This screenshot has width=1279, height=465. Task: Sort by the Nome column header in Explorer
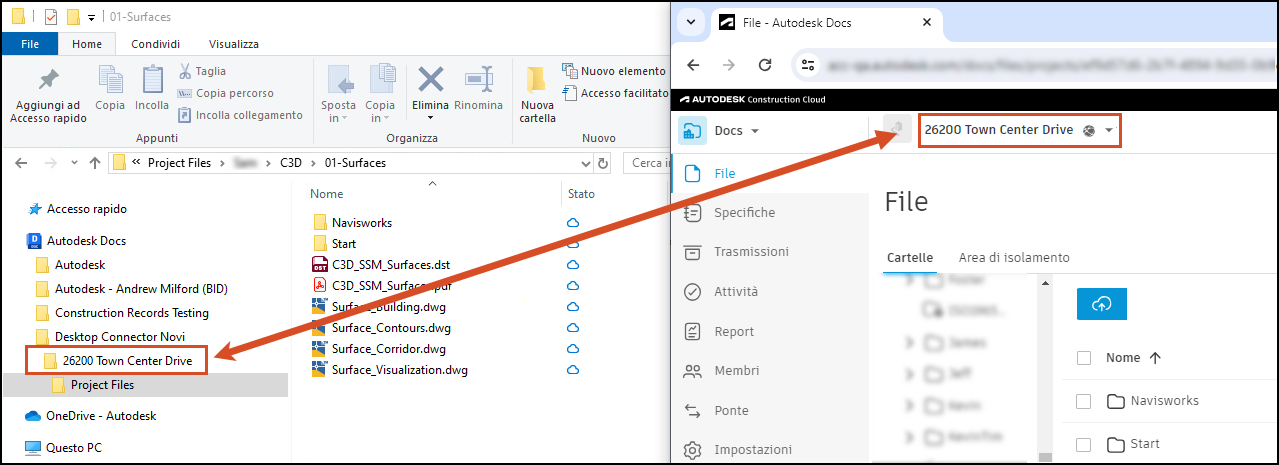pos(327,194)
